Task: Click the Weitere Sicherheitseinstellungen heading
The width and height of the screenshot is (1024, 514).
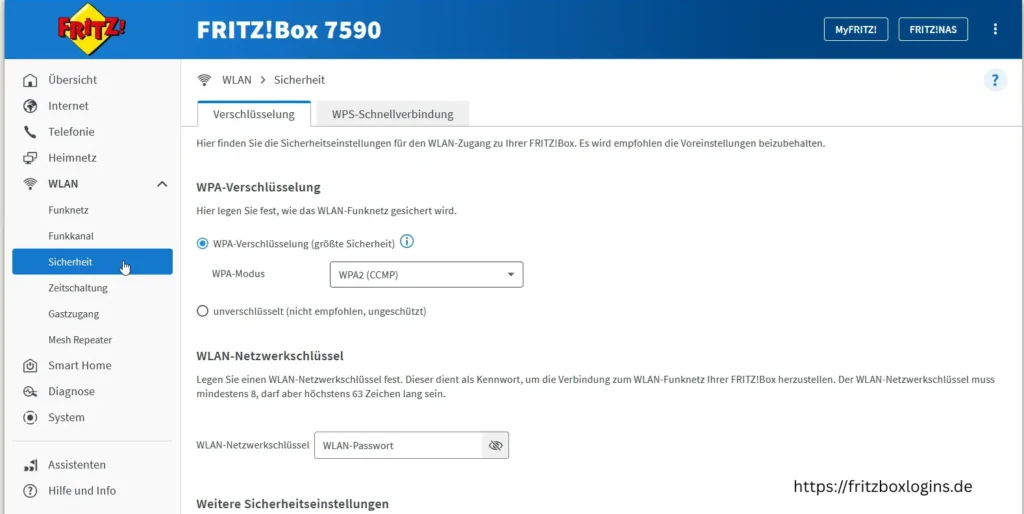Action: tap(293, 504)
